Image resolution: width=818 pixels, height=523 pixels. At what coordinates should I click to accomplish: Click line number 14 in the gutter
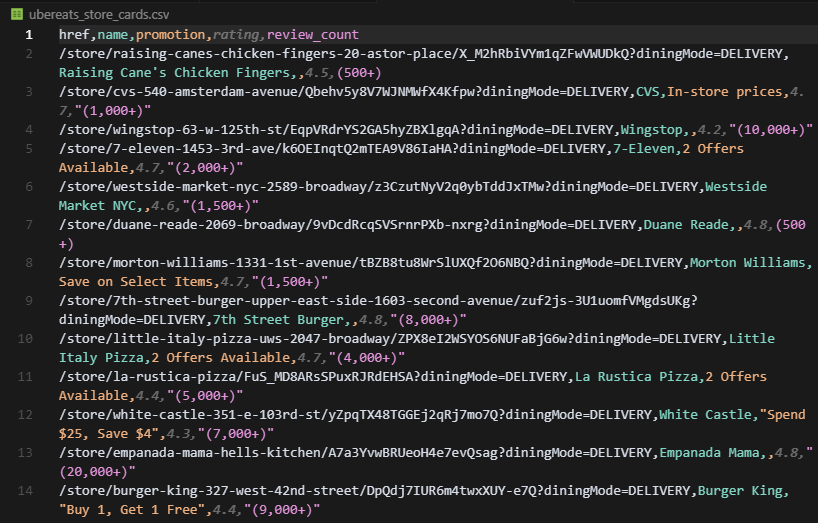point(26,490)
